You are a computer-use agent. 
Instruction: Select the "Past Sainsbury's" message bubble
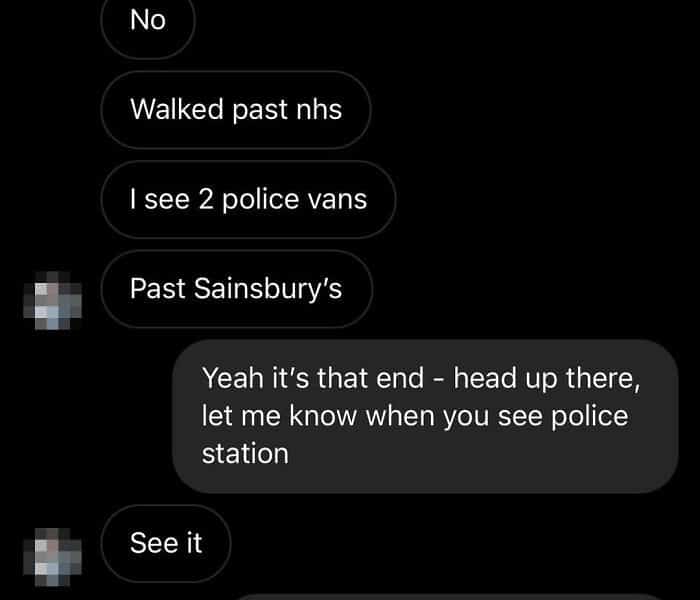tap(237, 289)
